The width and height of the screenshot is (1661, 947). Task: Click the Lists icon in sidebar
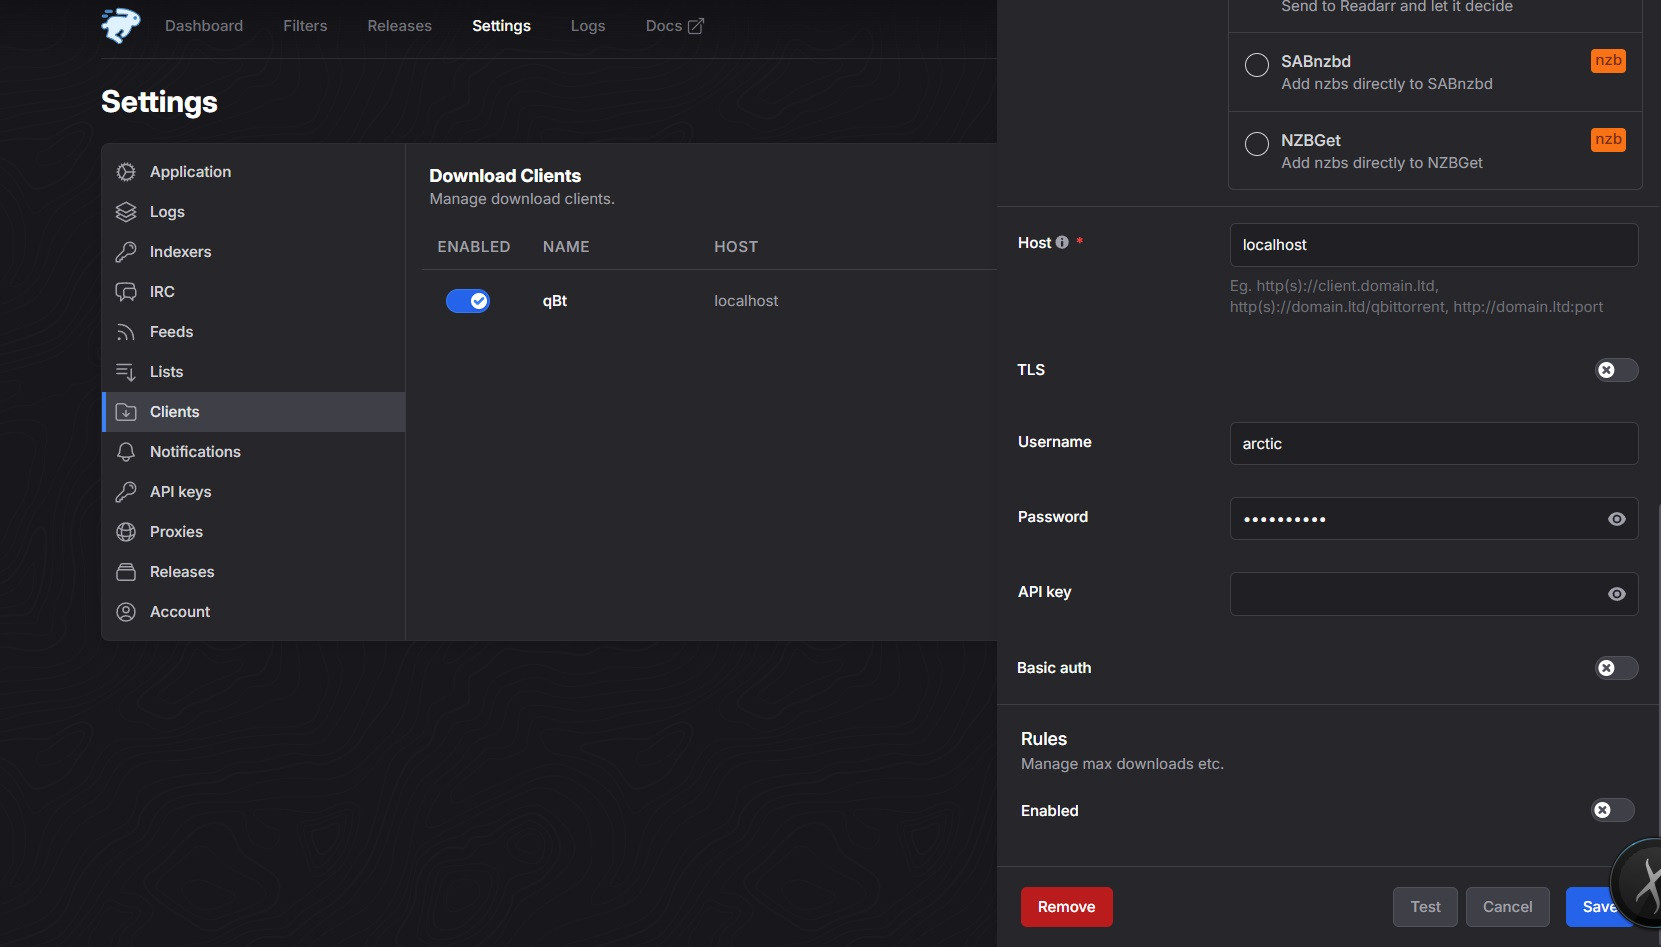126,372
